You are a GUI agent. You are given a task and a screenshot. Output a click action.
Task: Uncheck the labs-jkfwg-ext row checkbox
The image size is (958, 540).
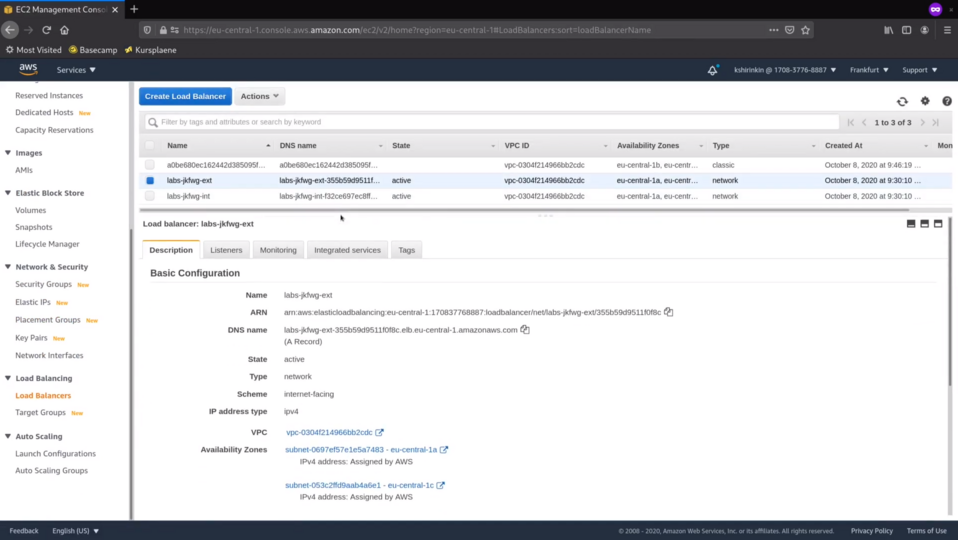150,181
